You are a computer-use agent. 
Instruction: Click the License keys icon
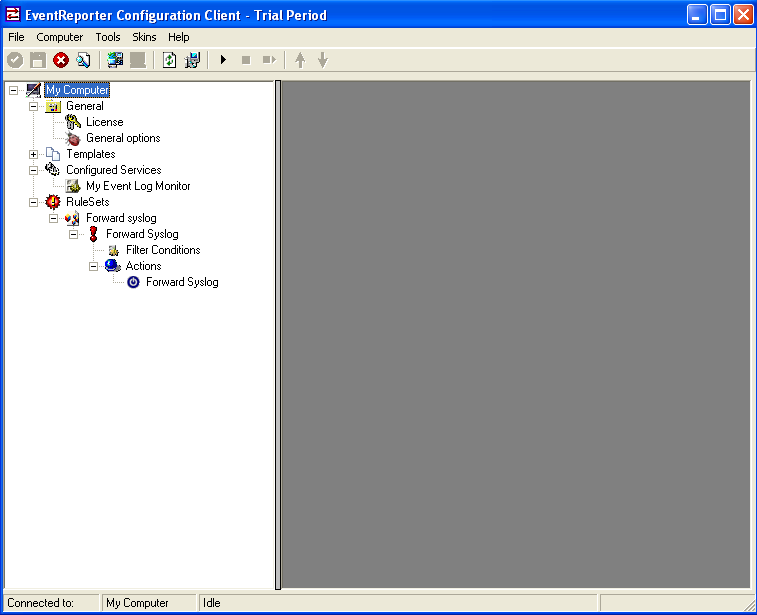73,122
